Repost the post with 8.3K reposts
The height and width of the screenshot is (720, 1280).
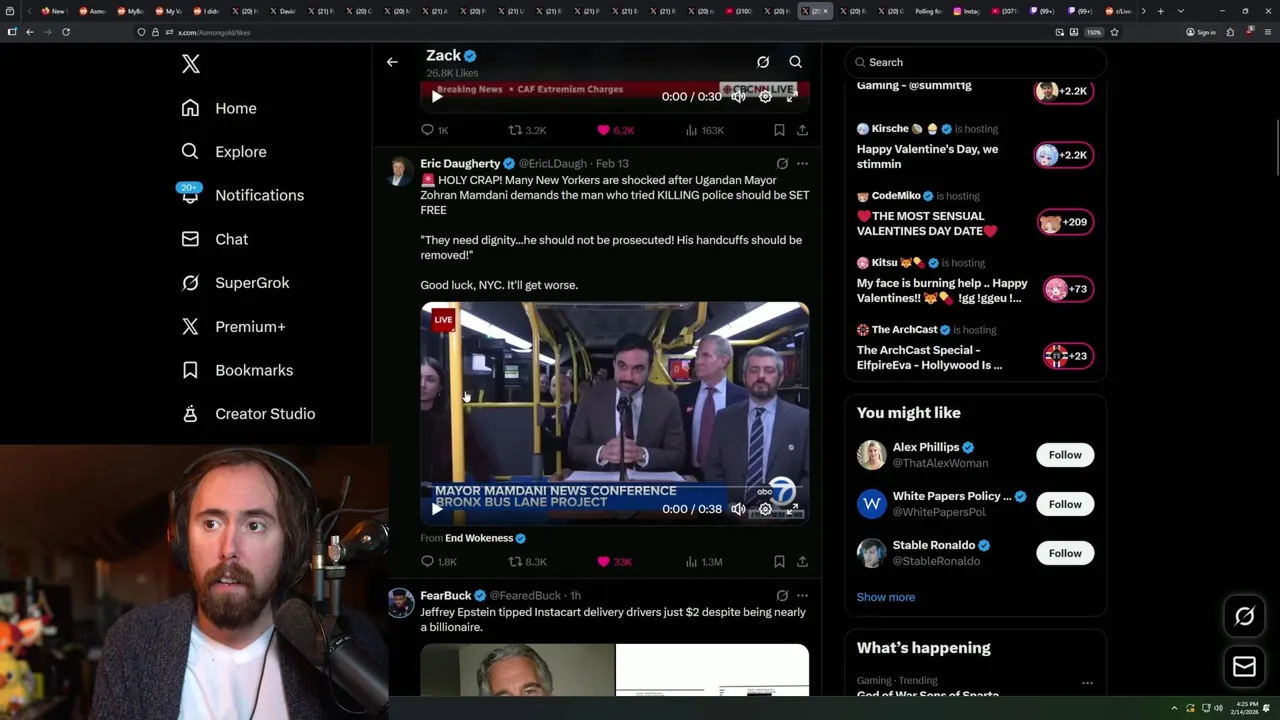[527, 562]
